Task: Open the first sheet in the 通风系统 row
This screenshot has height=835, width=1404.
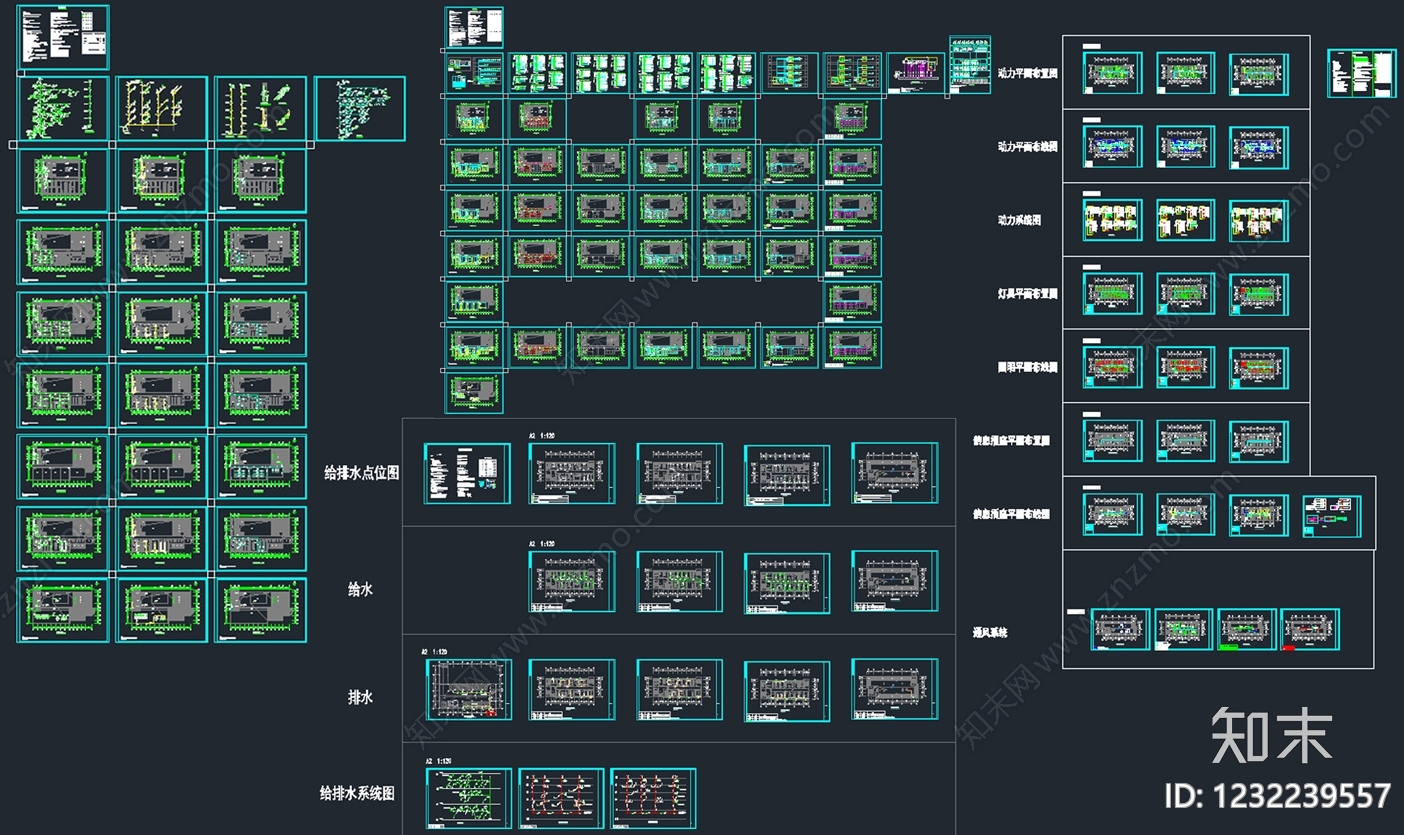Action: [1120, 630]
